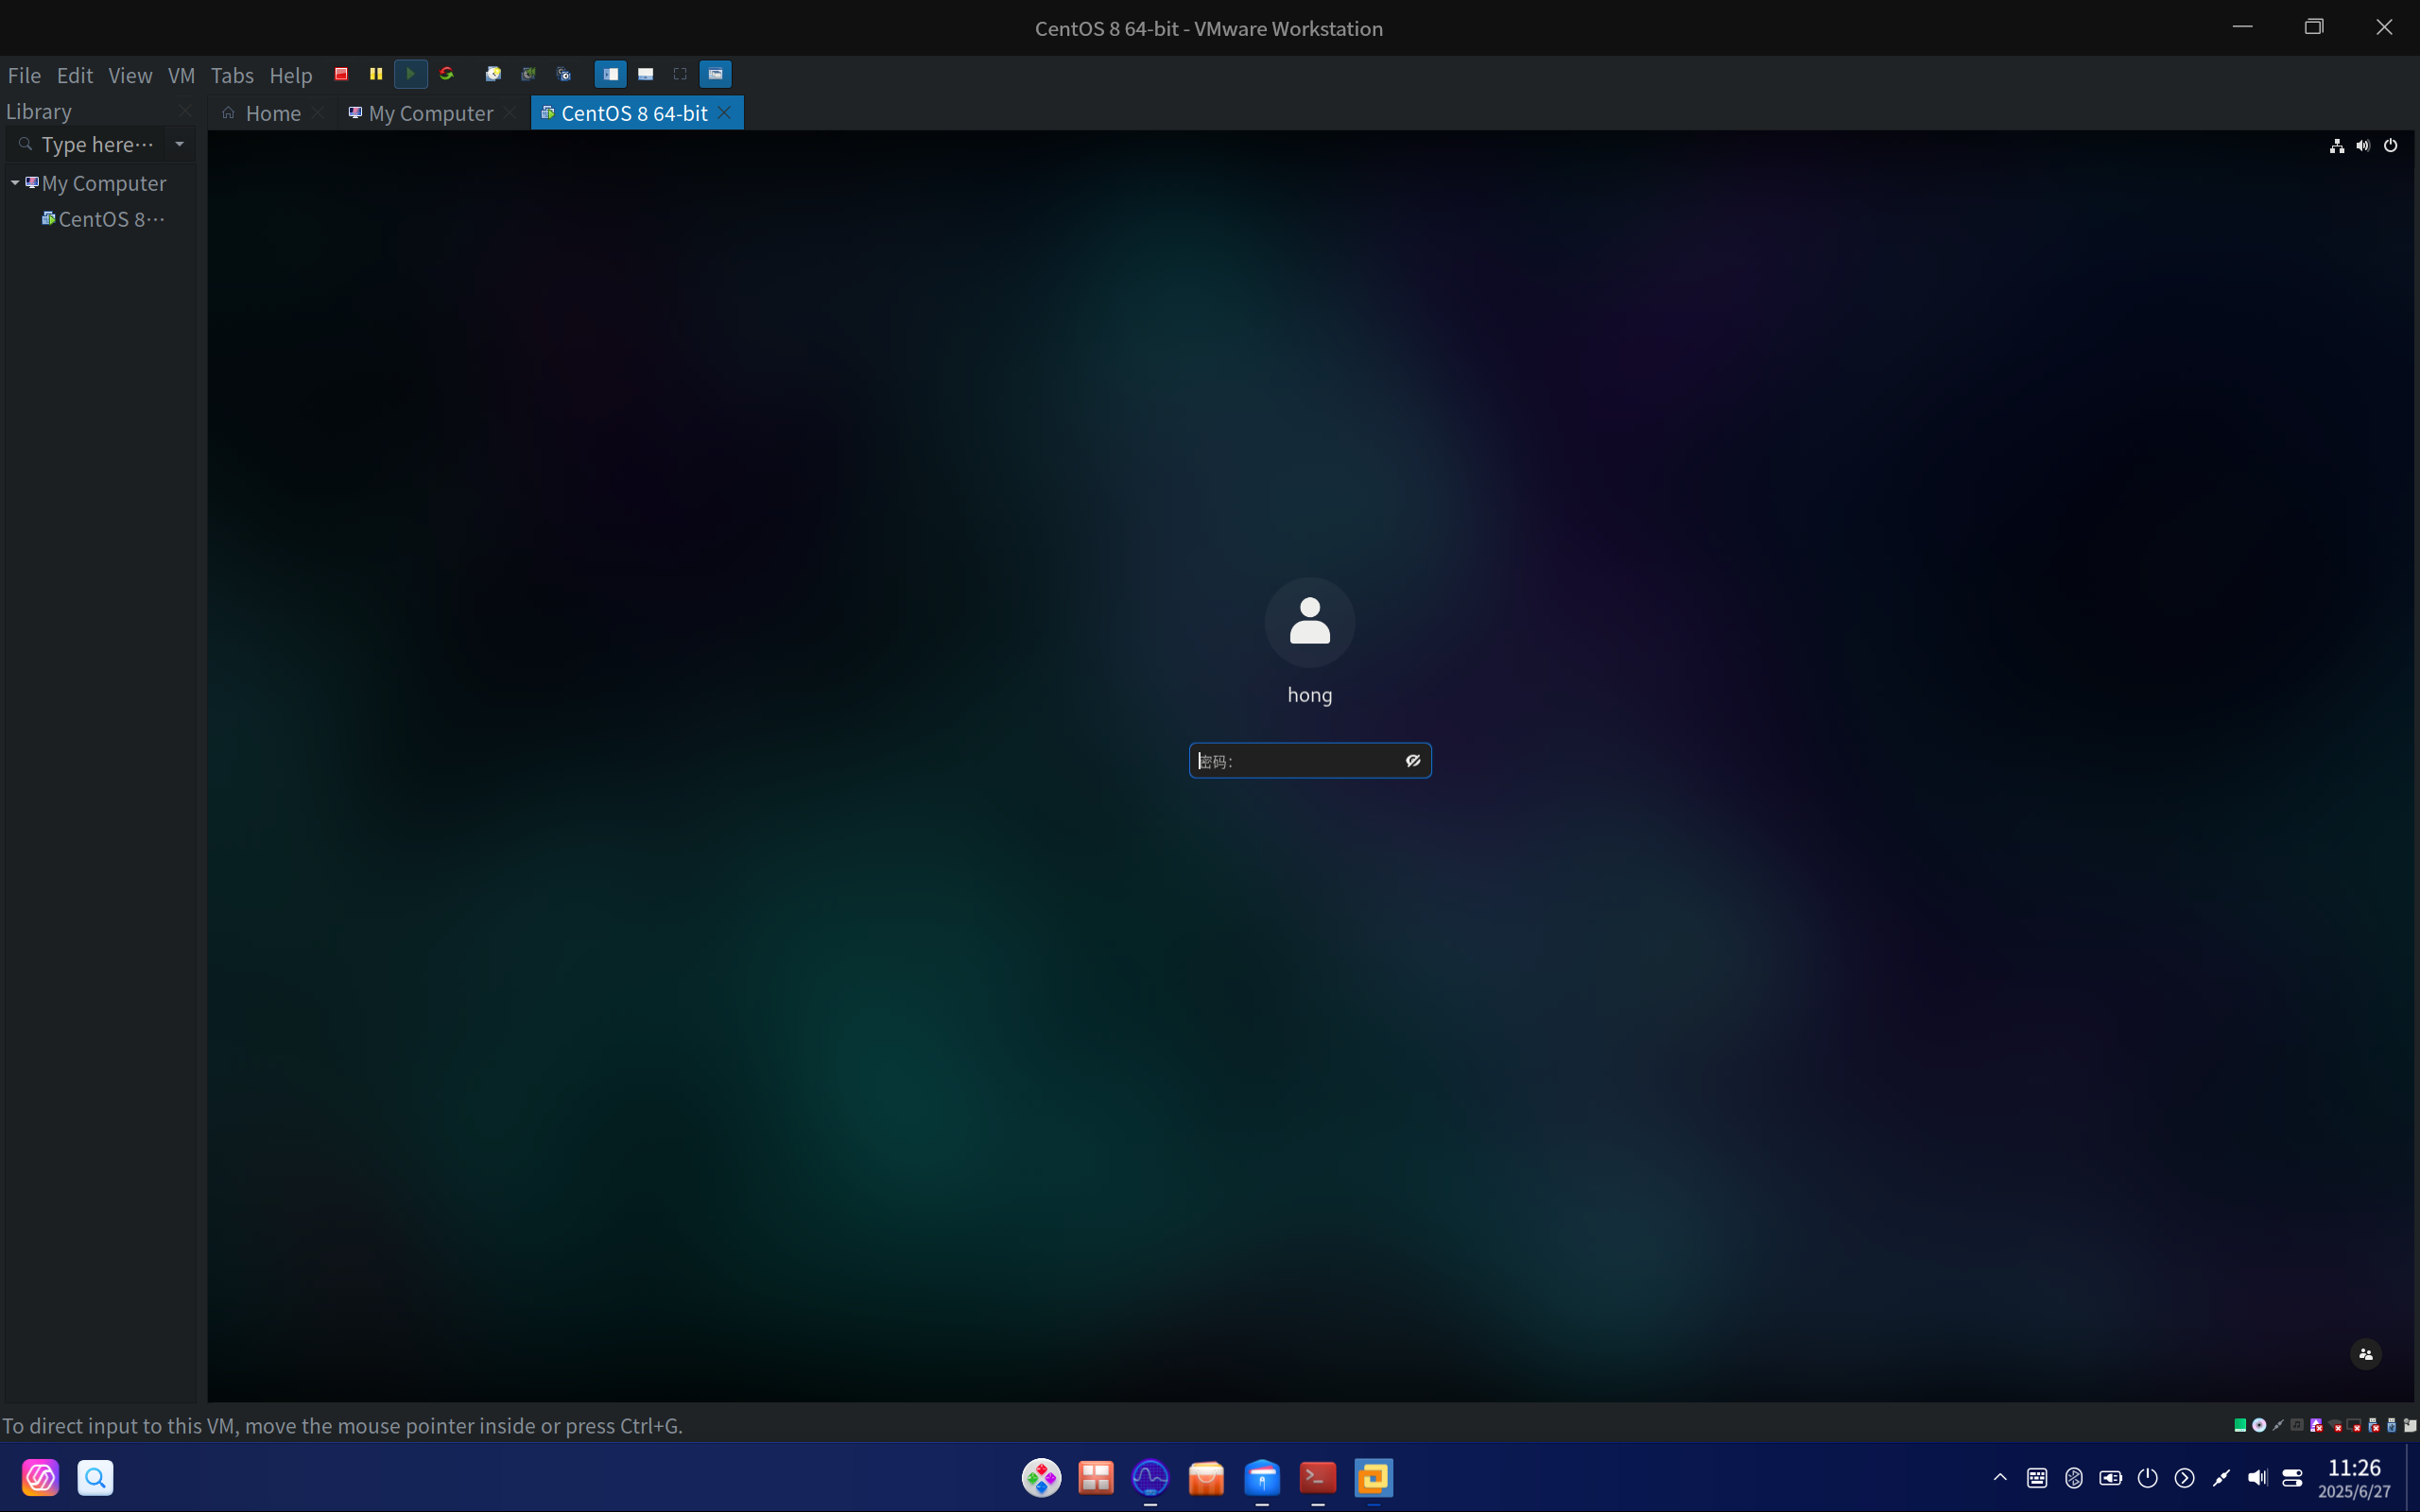This screenshot has width=2420, height=1512.
Task: Open the View menu
Action: [130, 75]
